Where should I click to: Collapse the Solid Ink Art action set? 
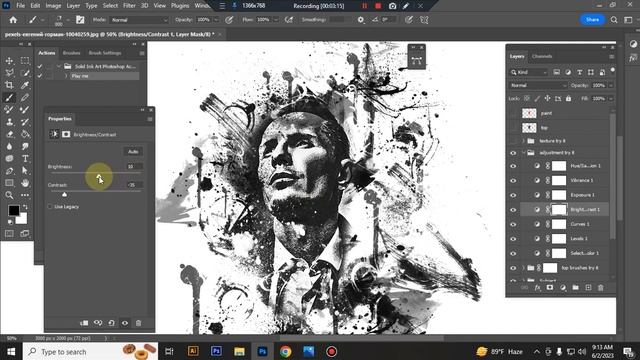[58, 66]
